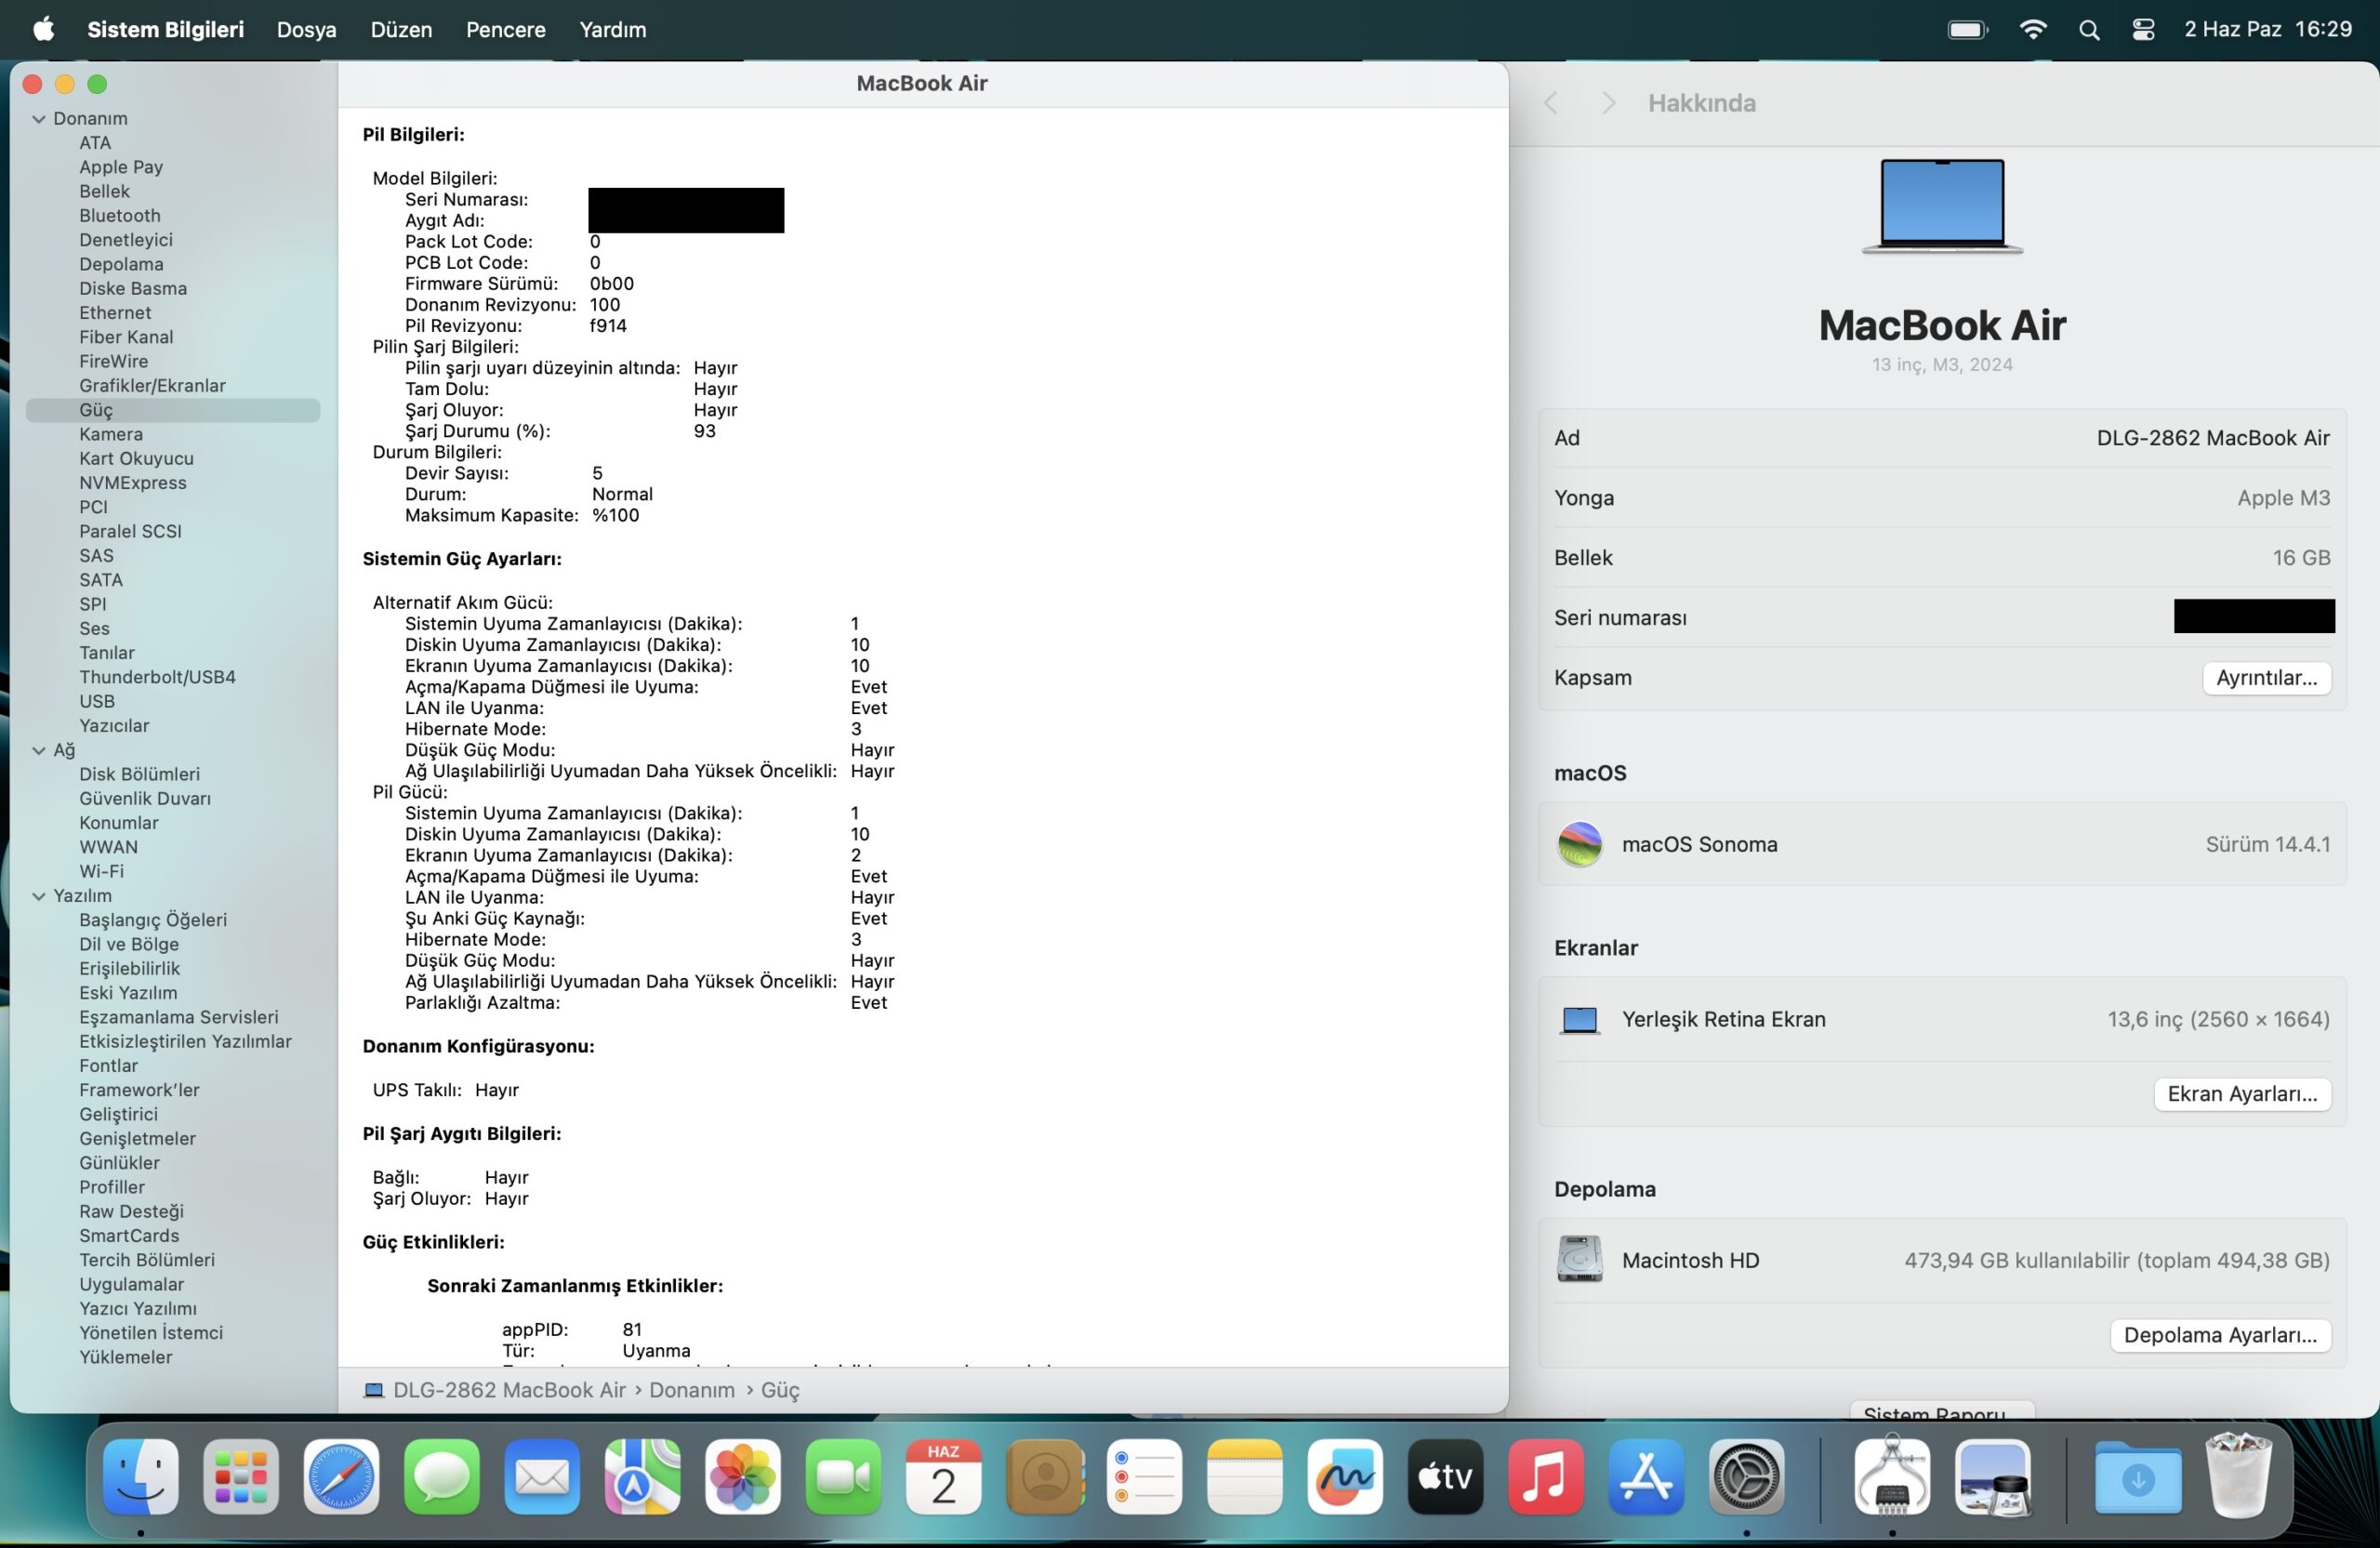
Task: Select Wi-Fi under Ağ
Action: pos(101,871)
